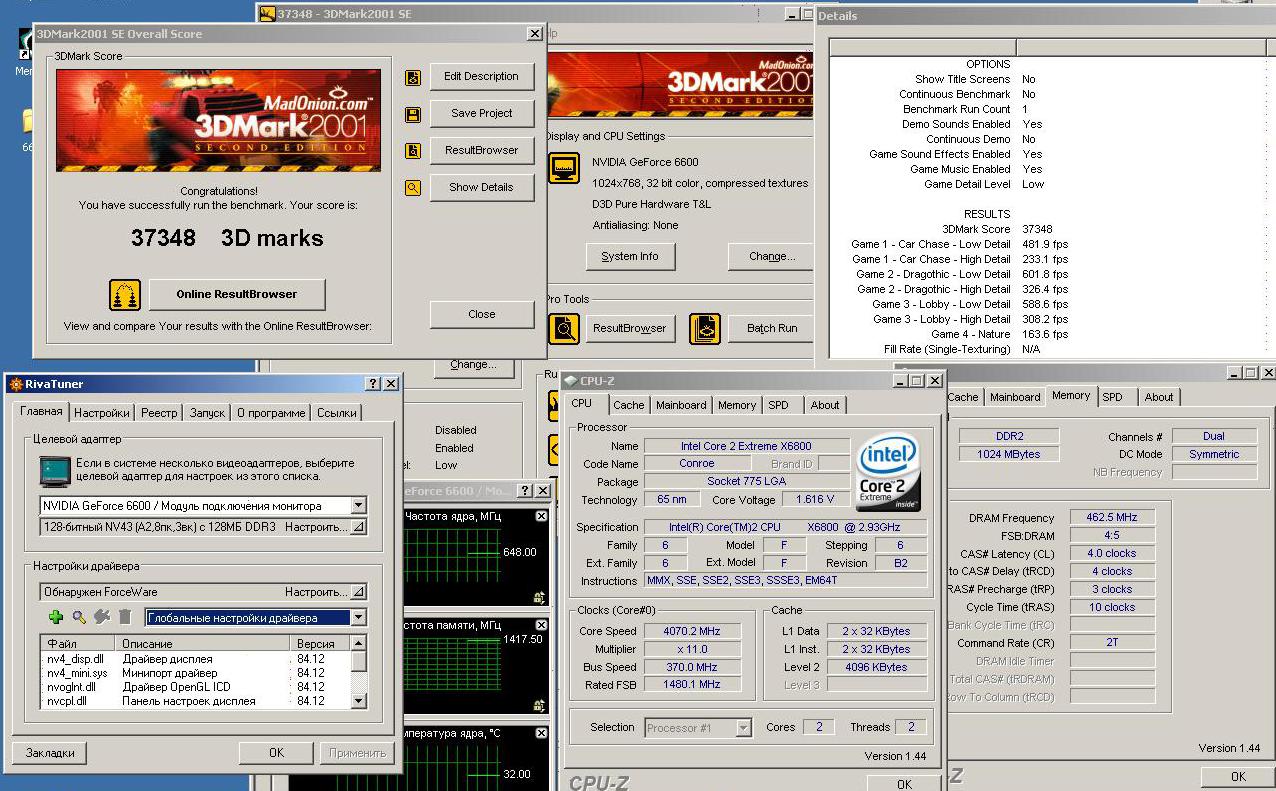Open the Mainboard tab in the front CPU-Z window
1276x791 pixels.
pos(681,405)
